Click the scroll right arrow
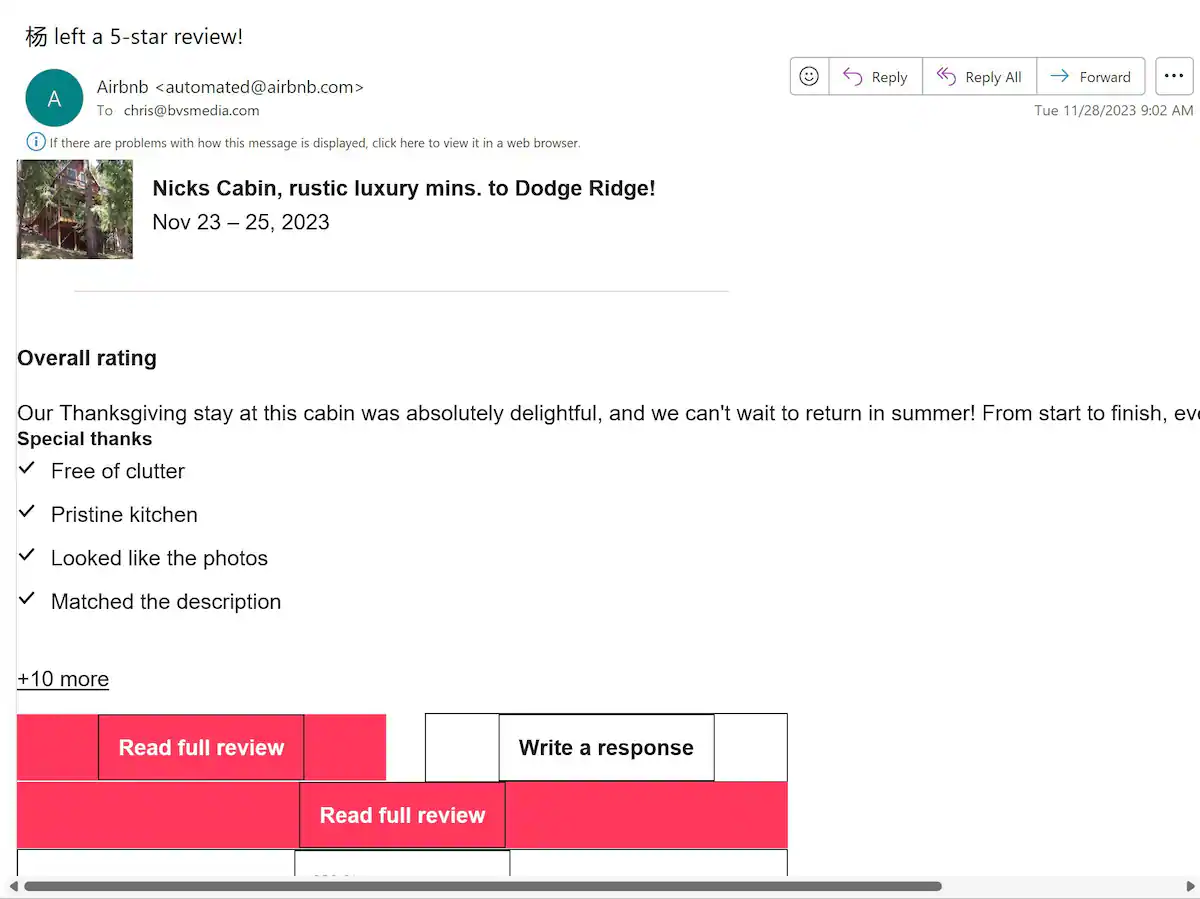The image size is (1200, 899). point(1190,886)
